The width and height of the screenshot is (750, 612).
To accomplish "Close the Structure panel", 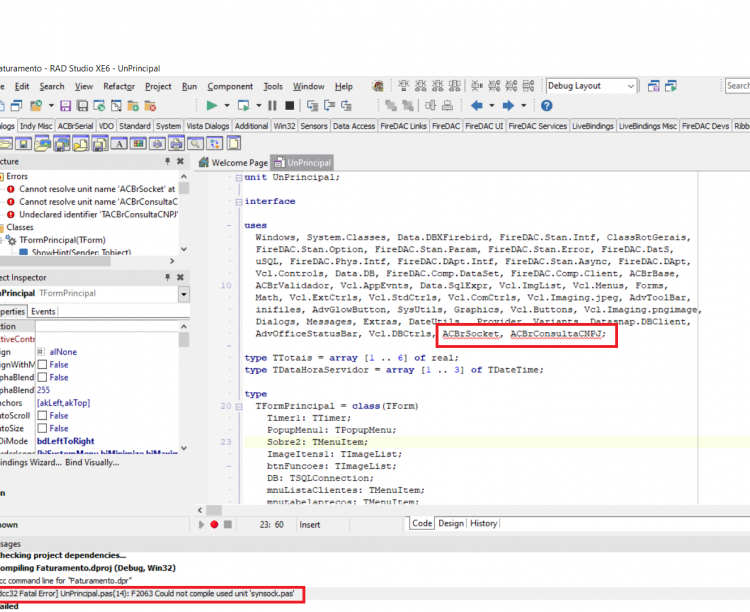I will [180, 161].
